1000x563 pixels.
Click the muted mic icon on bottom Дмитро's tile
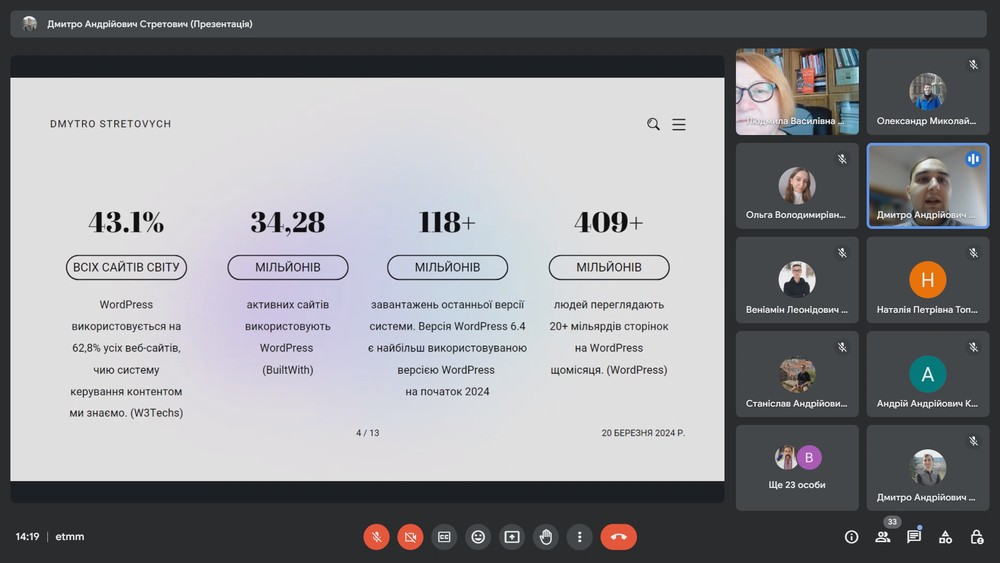pos(973,441)
